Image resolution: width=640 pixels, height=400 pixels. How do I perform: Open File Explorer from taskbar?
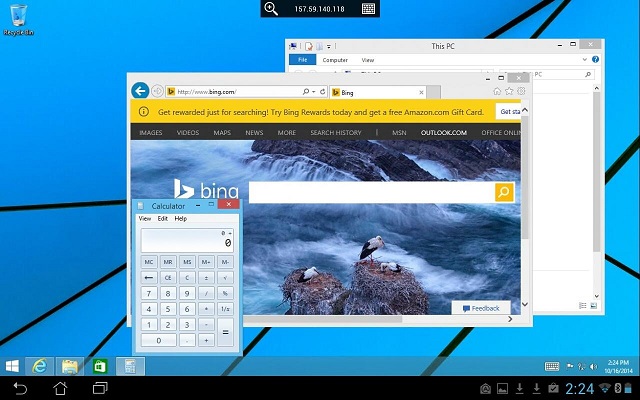pyautogui.click(x=70, y=366)
